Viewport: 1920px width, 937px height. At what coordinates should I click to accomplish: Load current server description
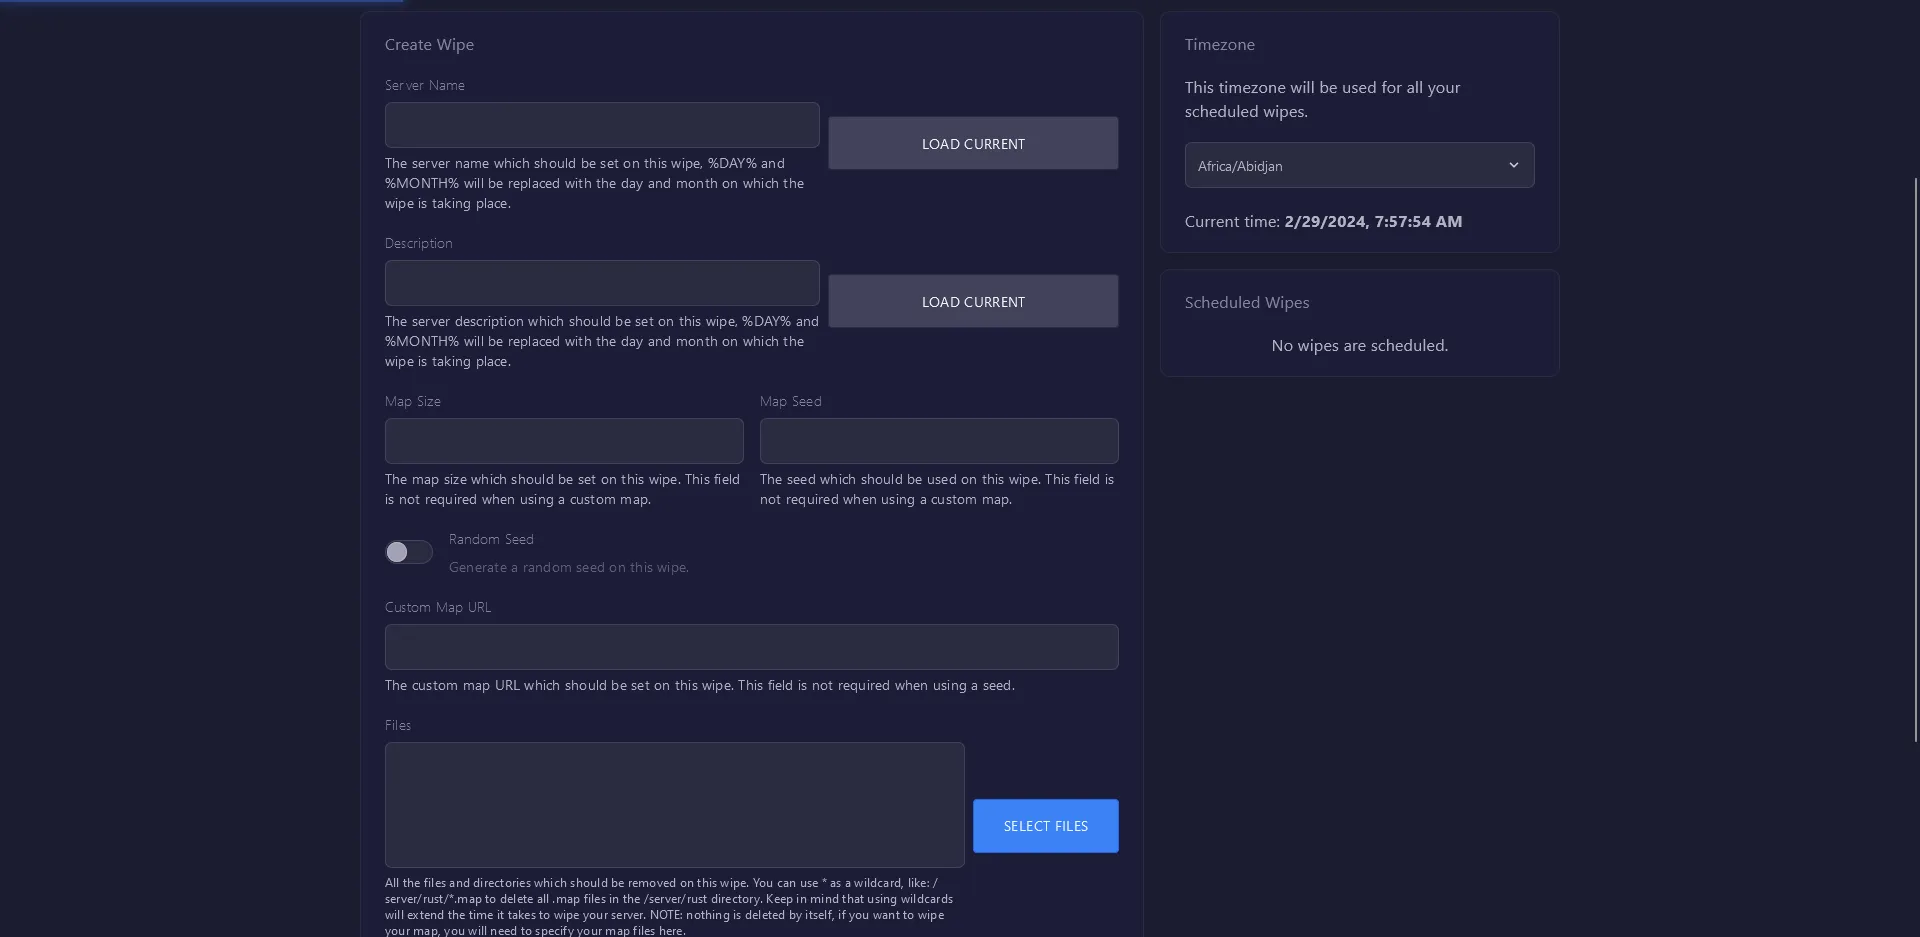(x=972, y=301)
